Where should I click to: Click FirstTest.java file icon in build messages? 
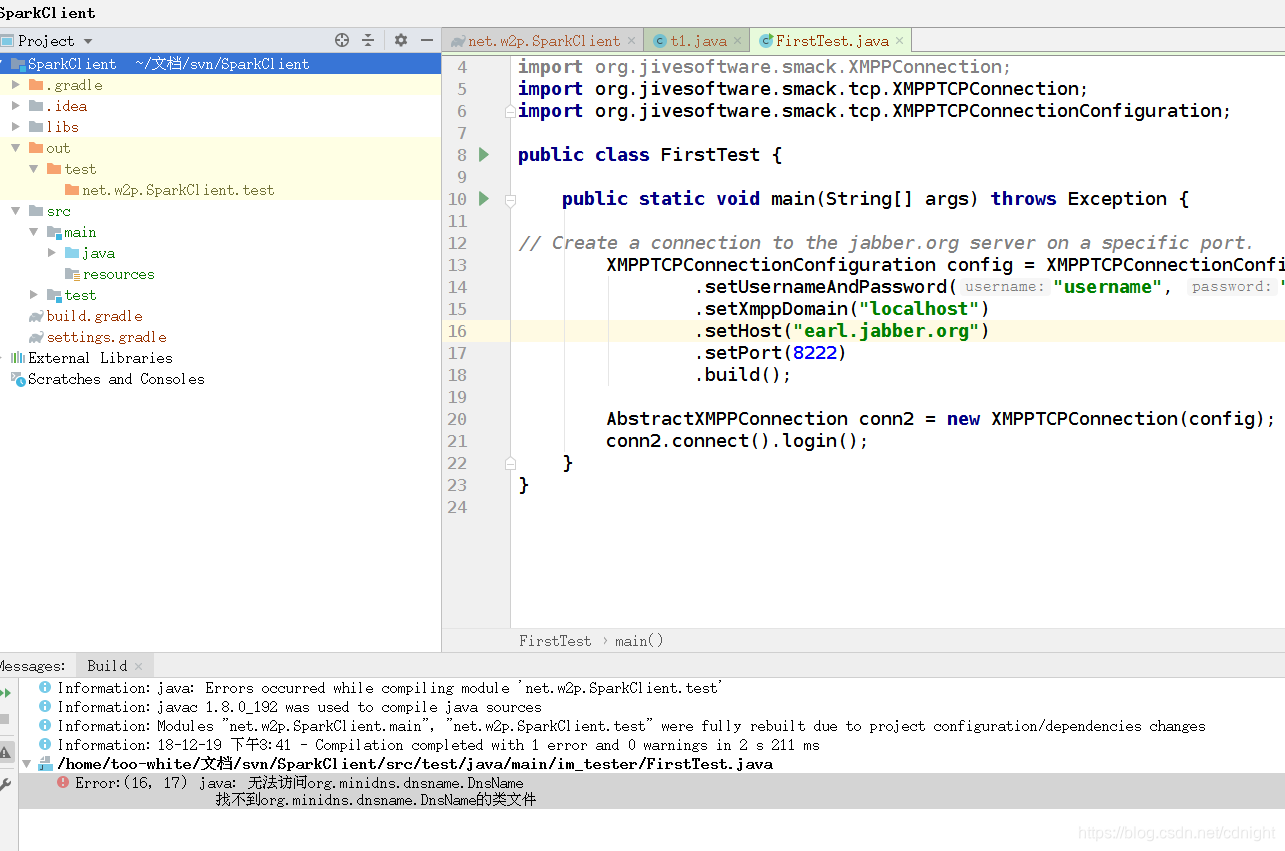click(x=45, y=764)
